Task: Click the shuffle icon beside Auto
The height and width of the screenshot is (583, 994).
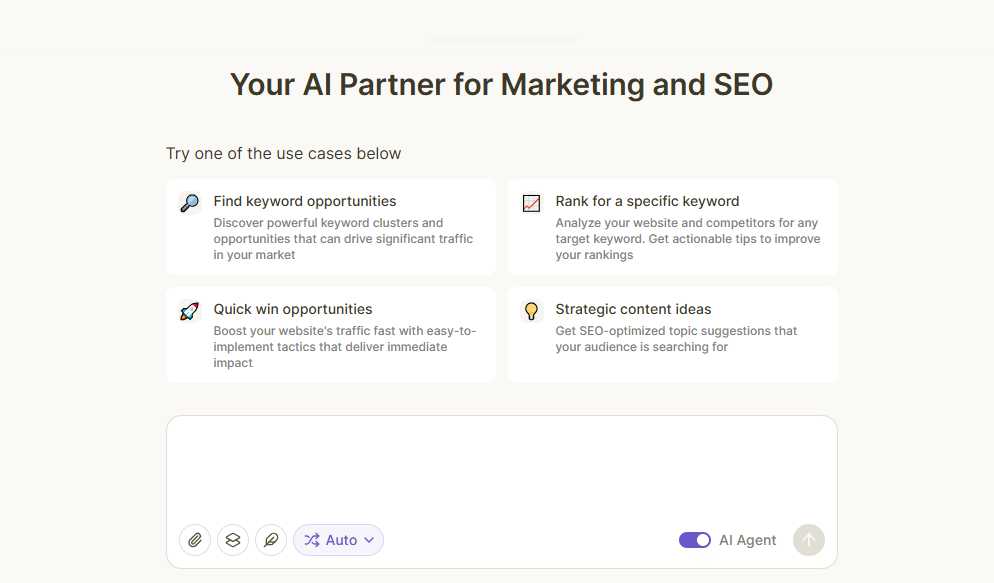Action: [x=312, y=540]
